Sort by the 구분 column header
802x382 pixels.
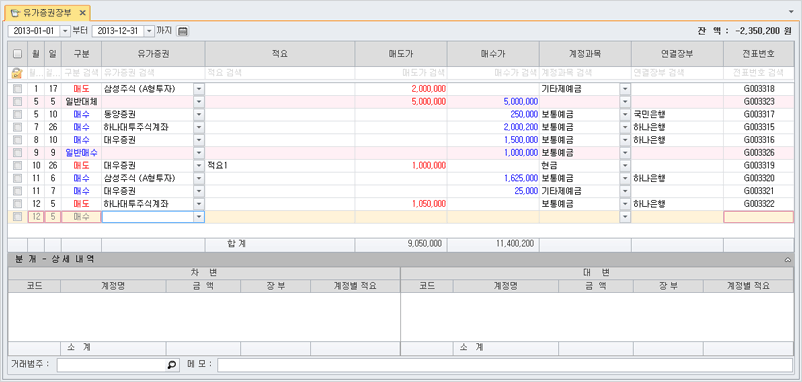coord(81,54)
